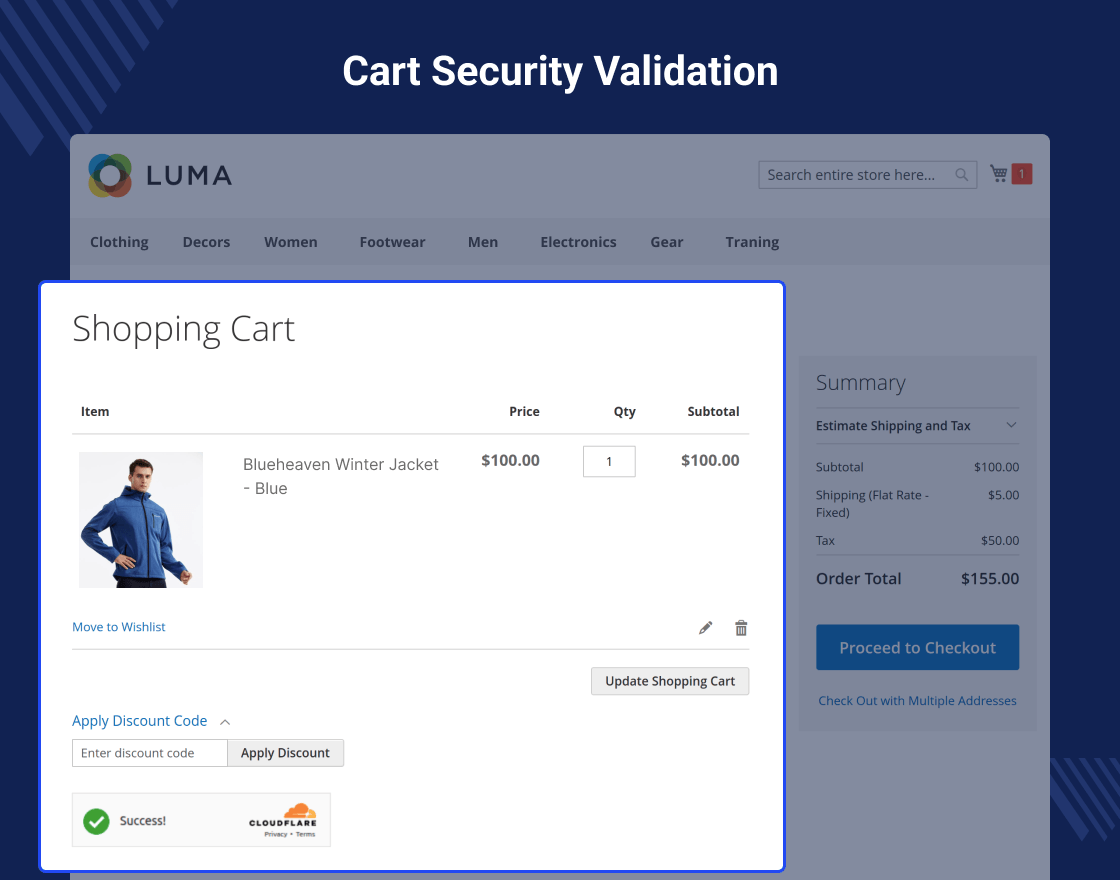Open the Gear menu
Screen dimensions: 1120x880
pyautogui.click(x=666, y=242)
